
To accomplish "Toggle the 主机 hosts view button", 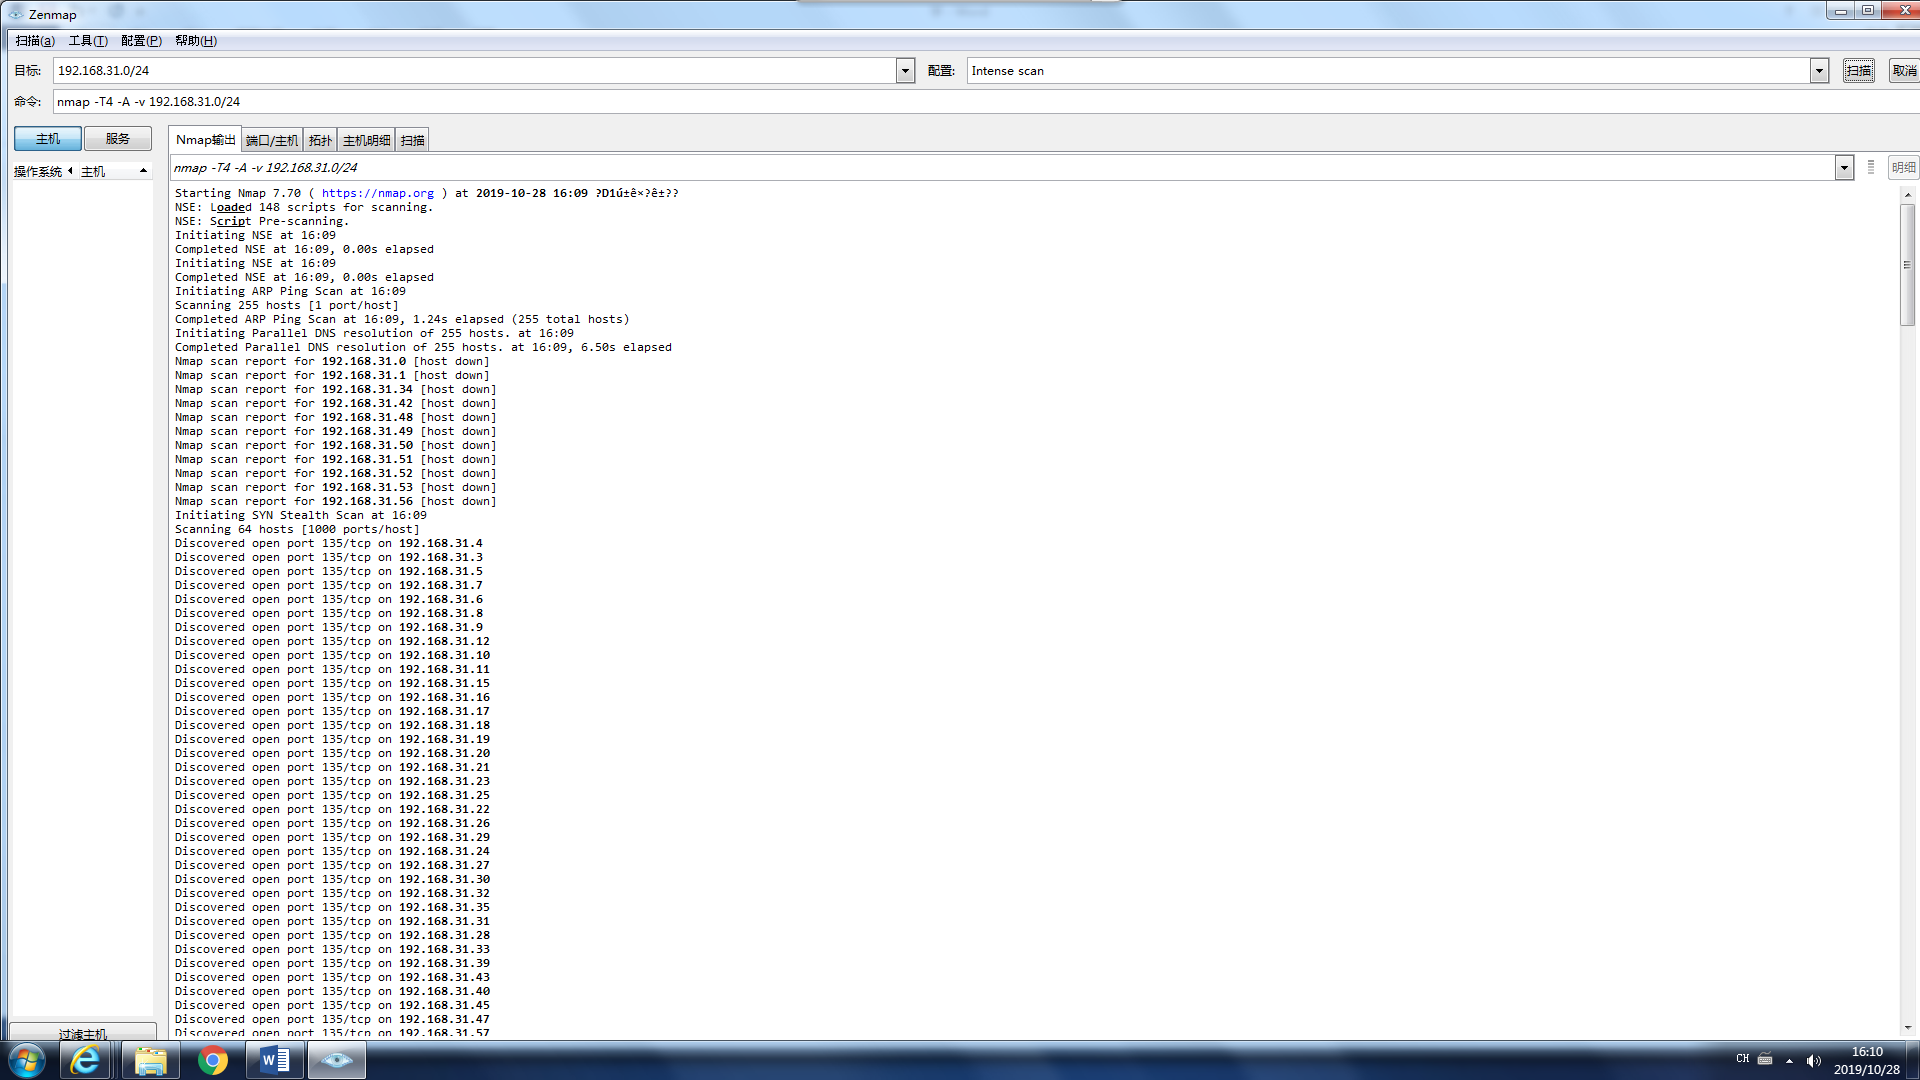I will (x=48, y=139).
